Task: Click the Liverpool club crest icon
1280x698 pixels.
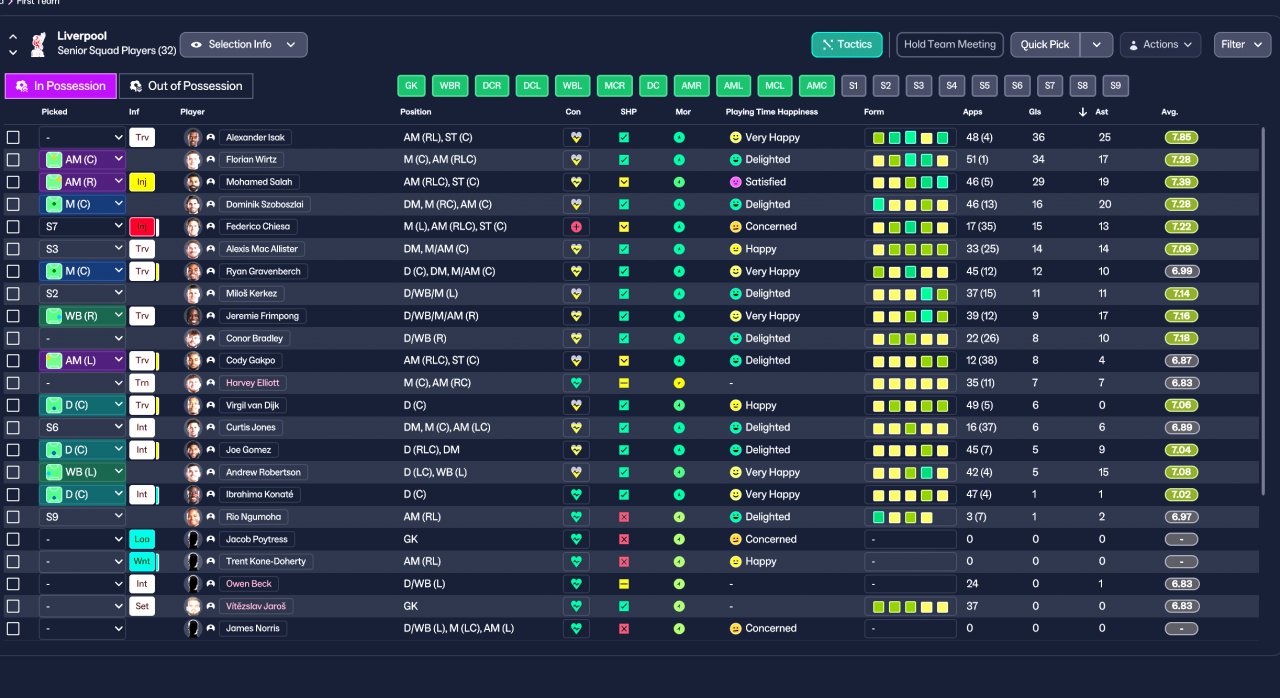Action: [x=38, y=44]
